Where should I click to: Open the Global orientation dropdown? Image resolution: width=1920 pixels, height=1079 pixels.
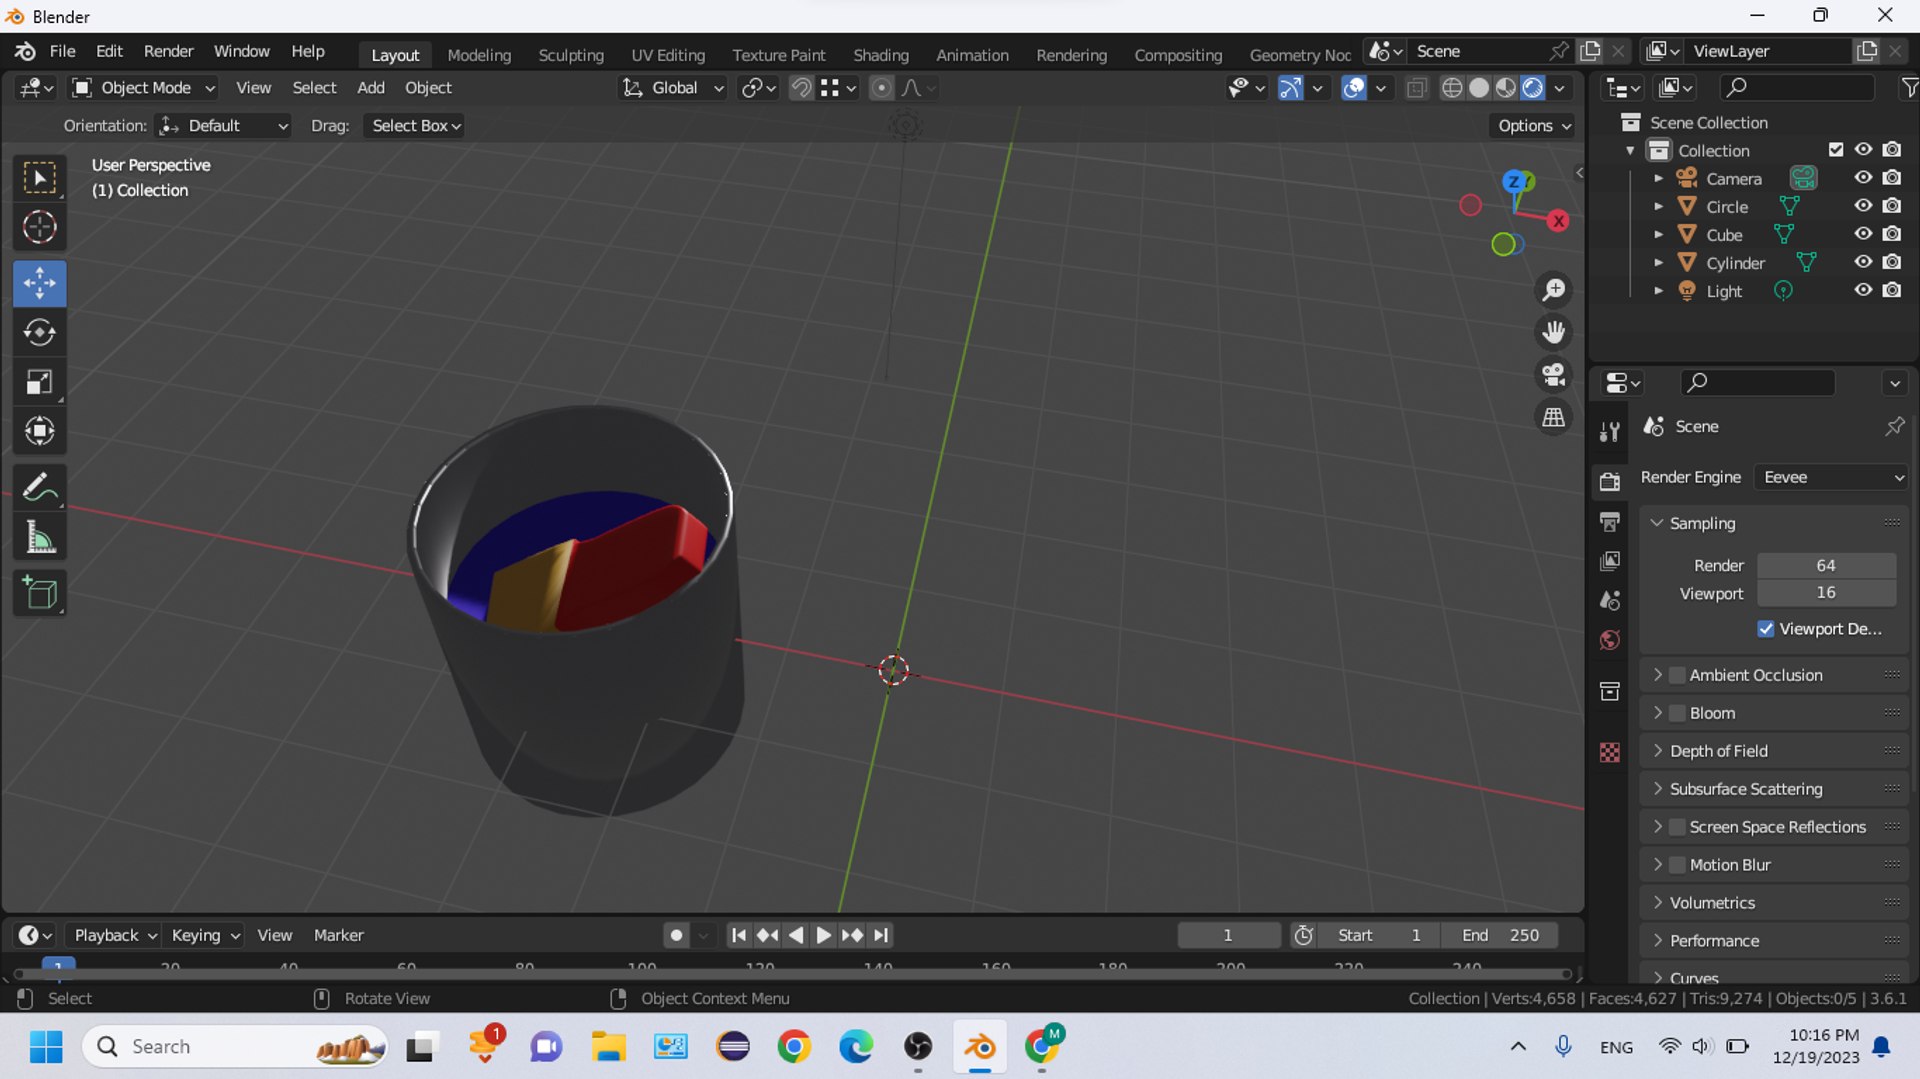(673, 88)
